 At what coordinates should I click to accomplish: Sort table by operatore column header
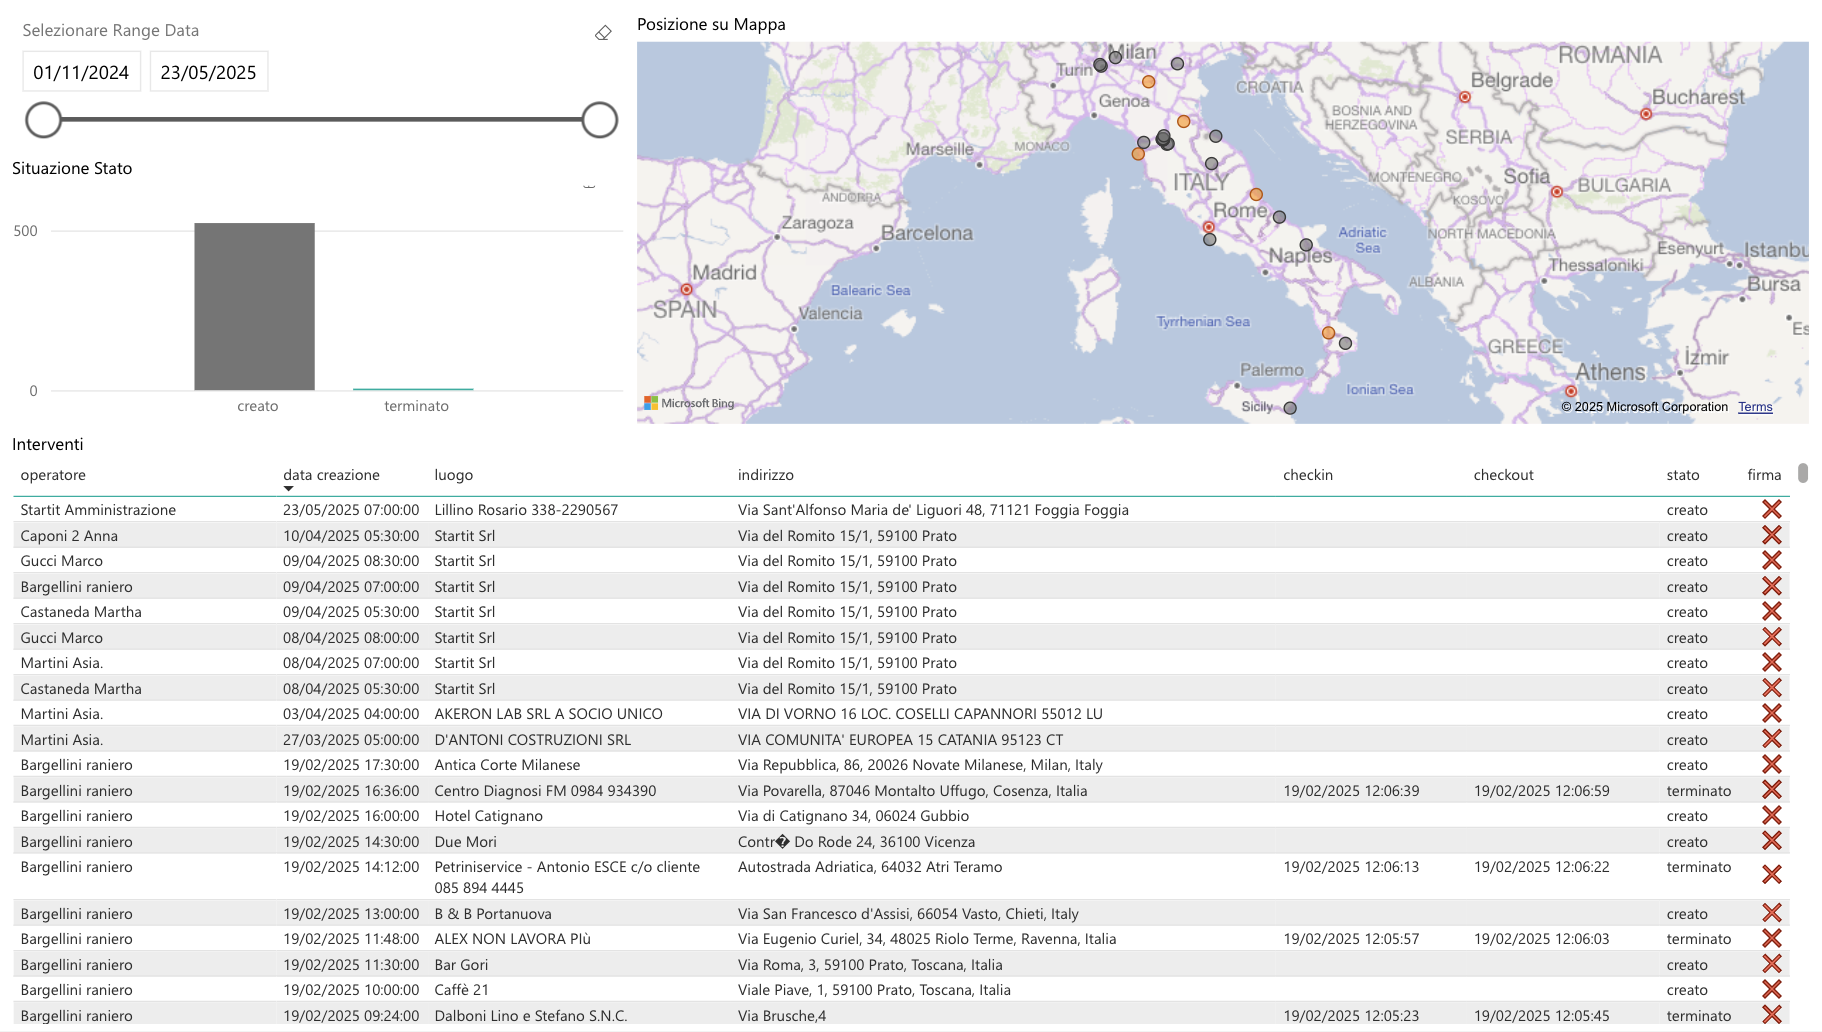tap(53, 475)
